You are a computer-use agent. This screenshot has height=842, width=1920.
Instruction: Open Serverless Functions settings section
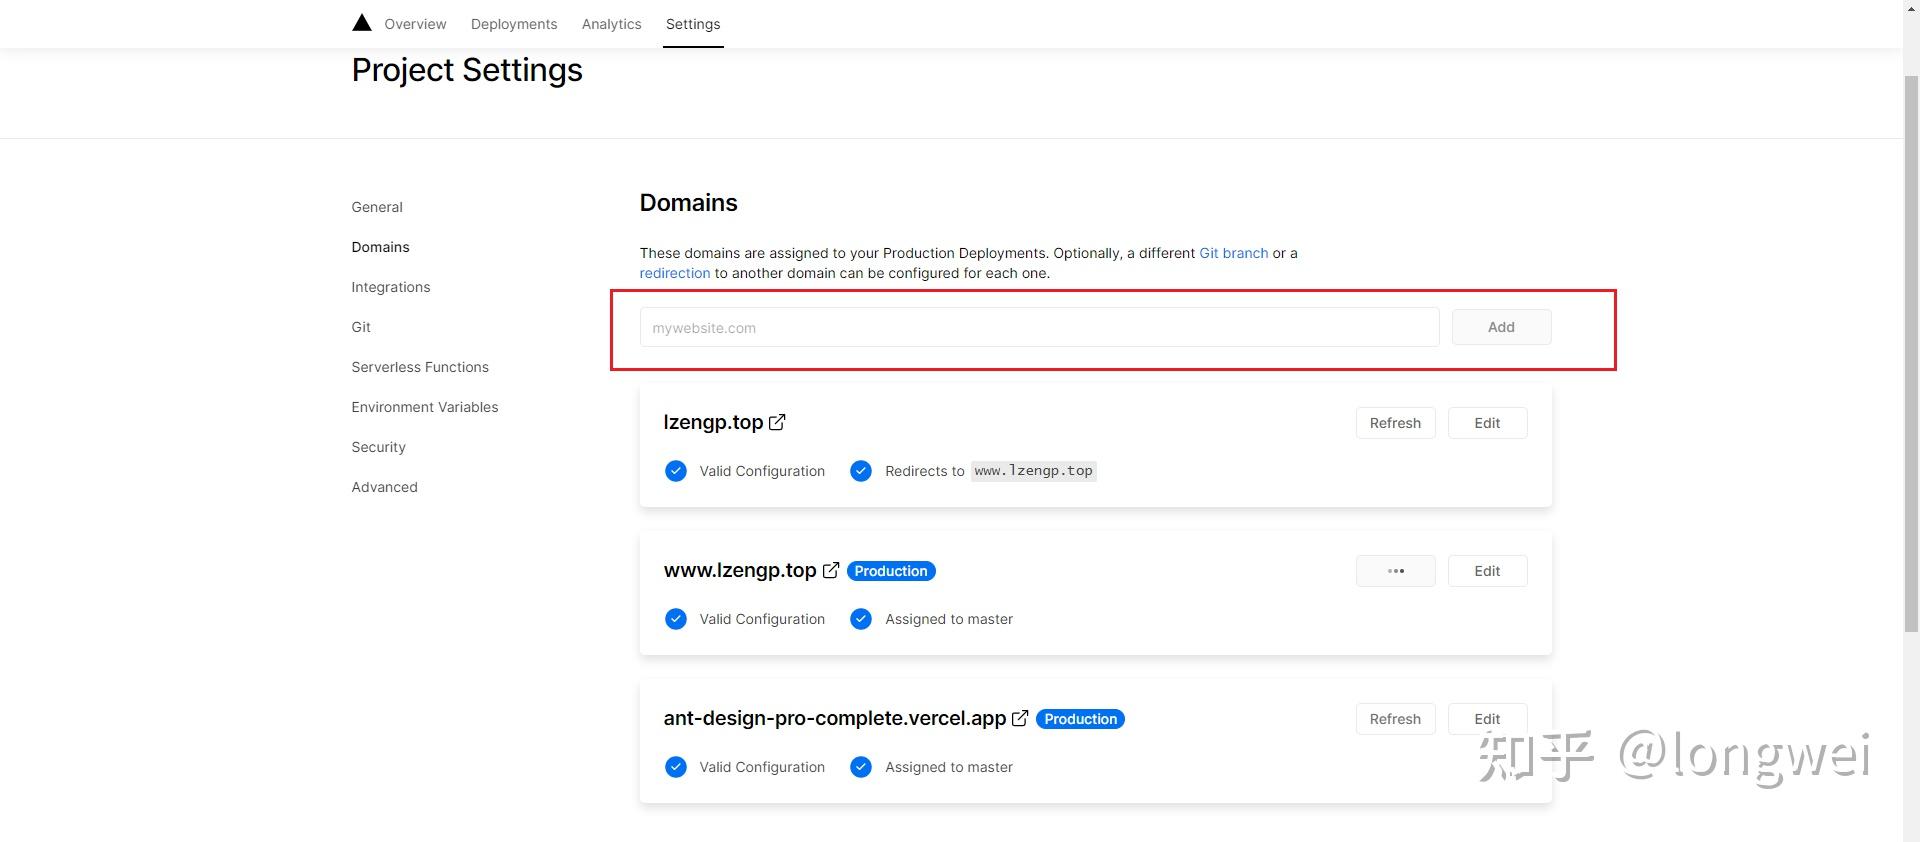[x=420, y=367]
